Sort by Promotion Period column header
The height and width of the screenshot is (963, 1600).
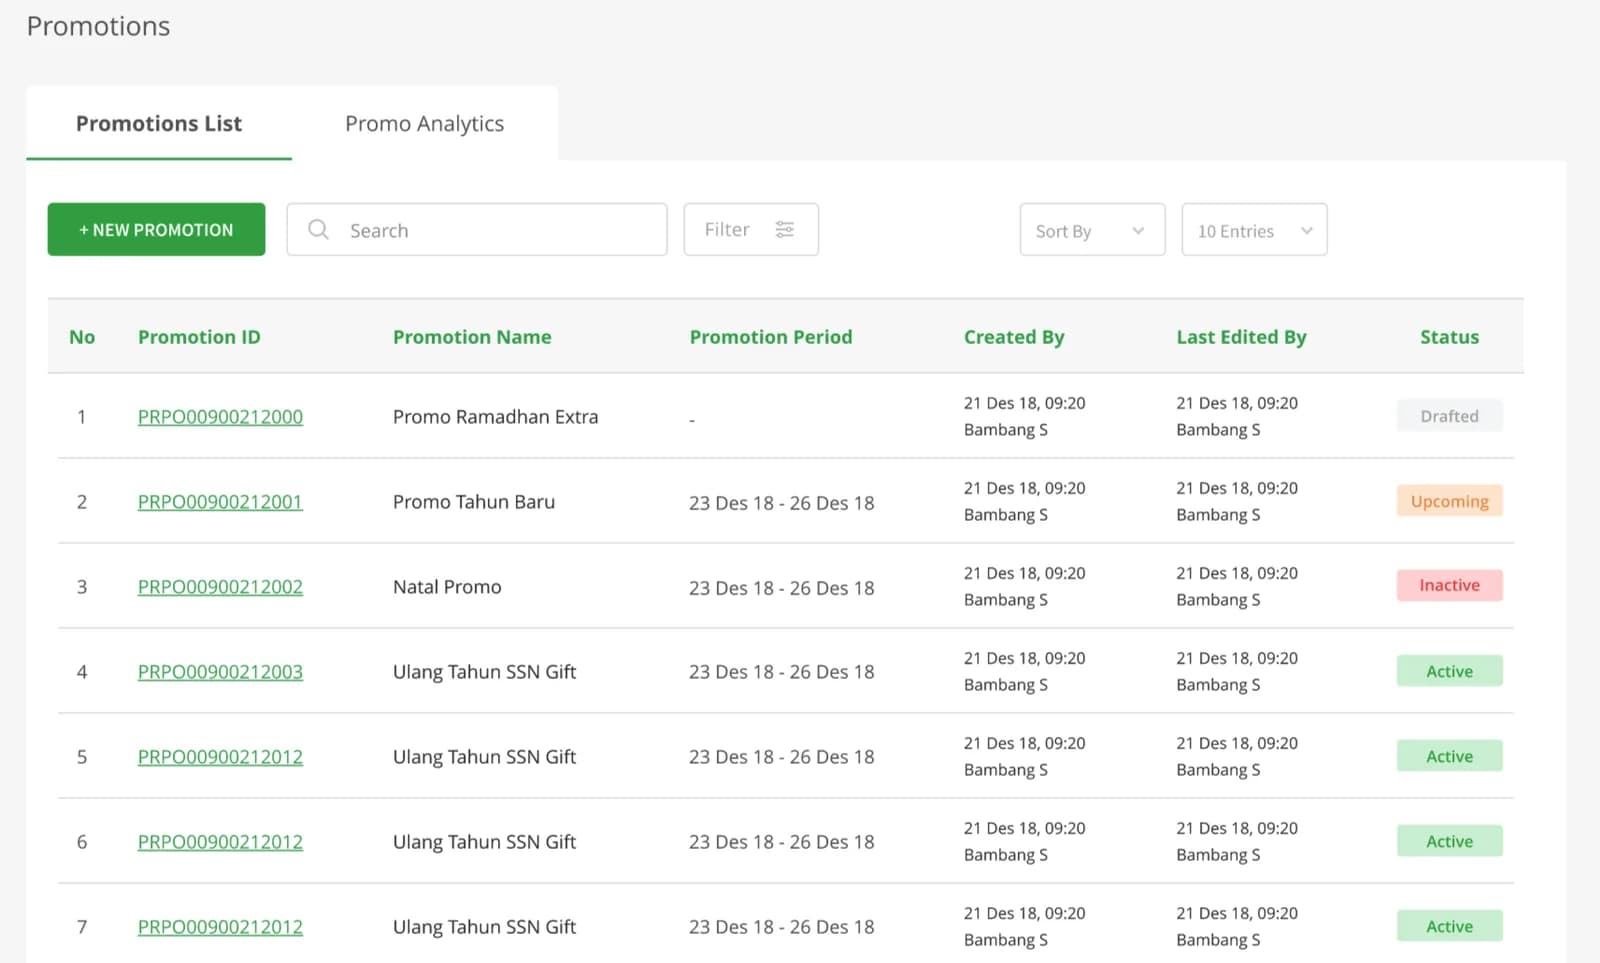[771, 337]
